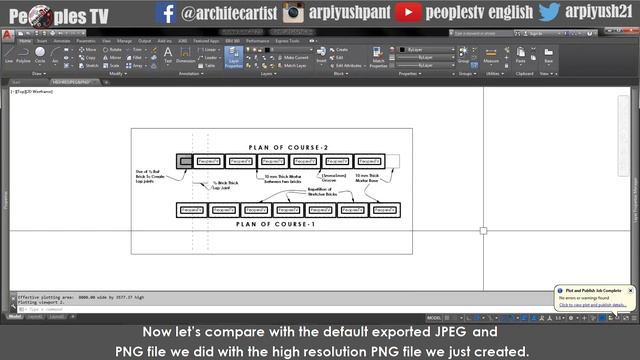Select the Line drawing tool
This screenshot has height=360, width=640.
click(x=9, y=55)
